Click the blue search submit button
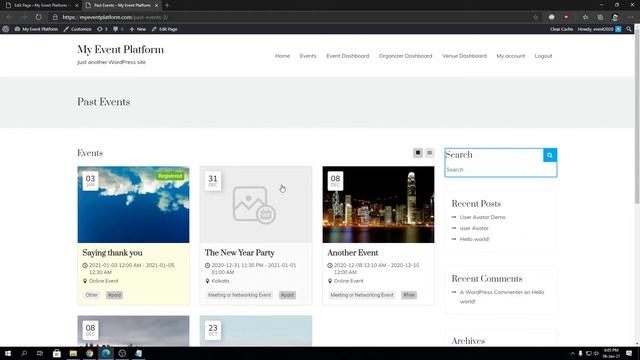640x360 pixels. [x=550, y=155]
